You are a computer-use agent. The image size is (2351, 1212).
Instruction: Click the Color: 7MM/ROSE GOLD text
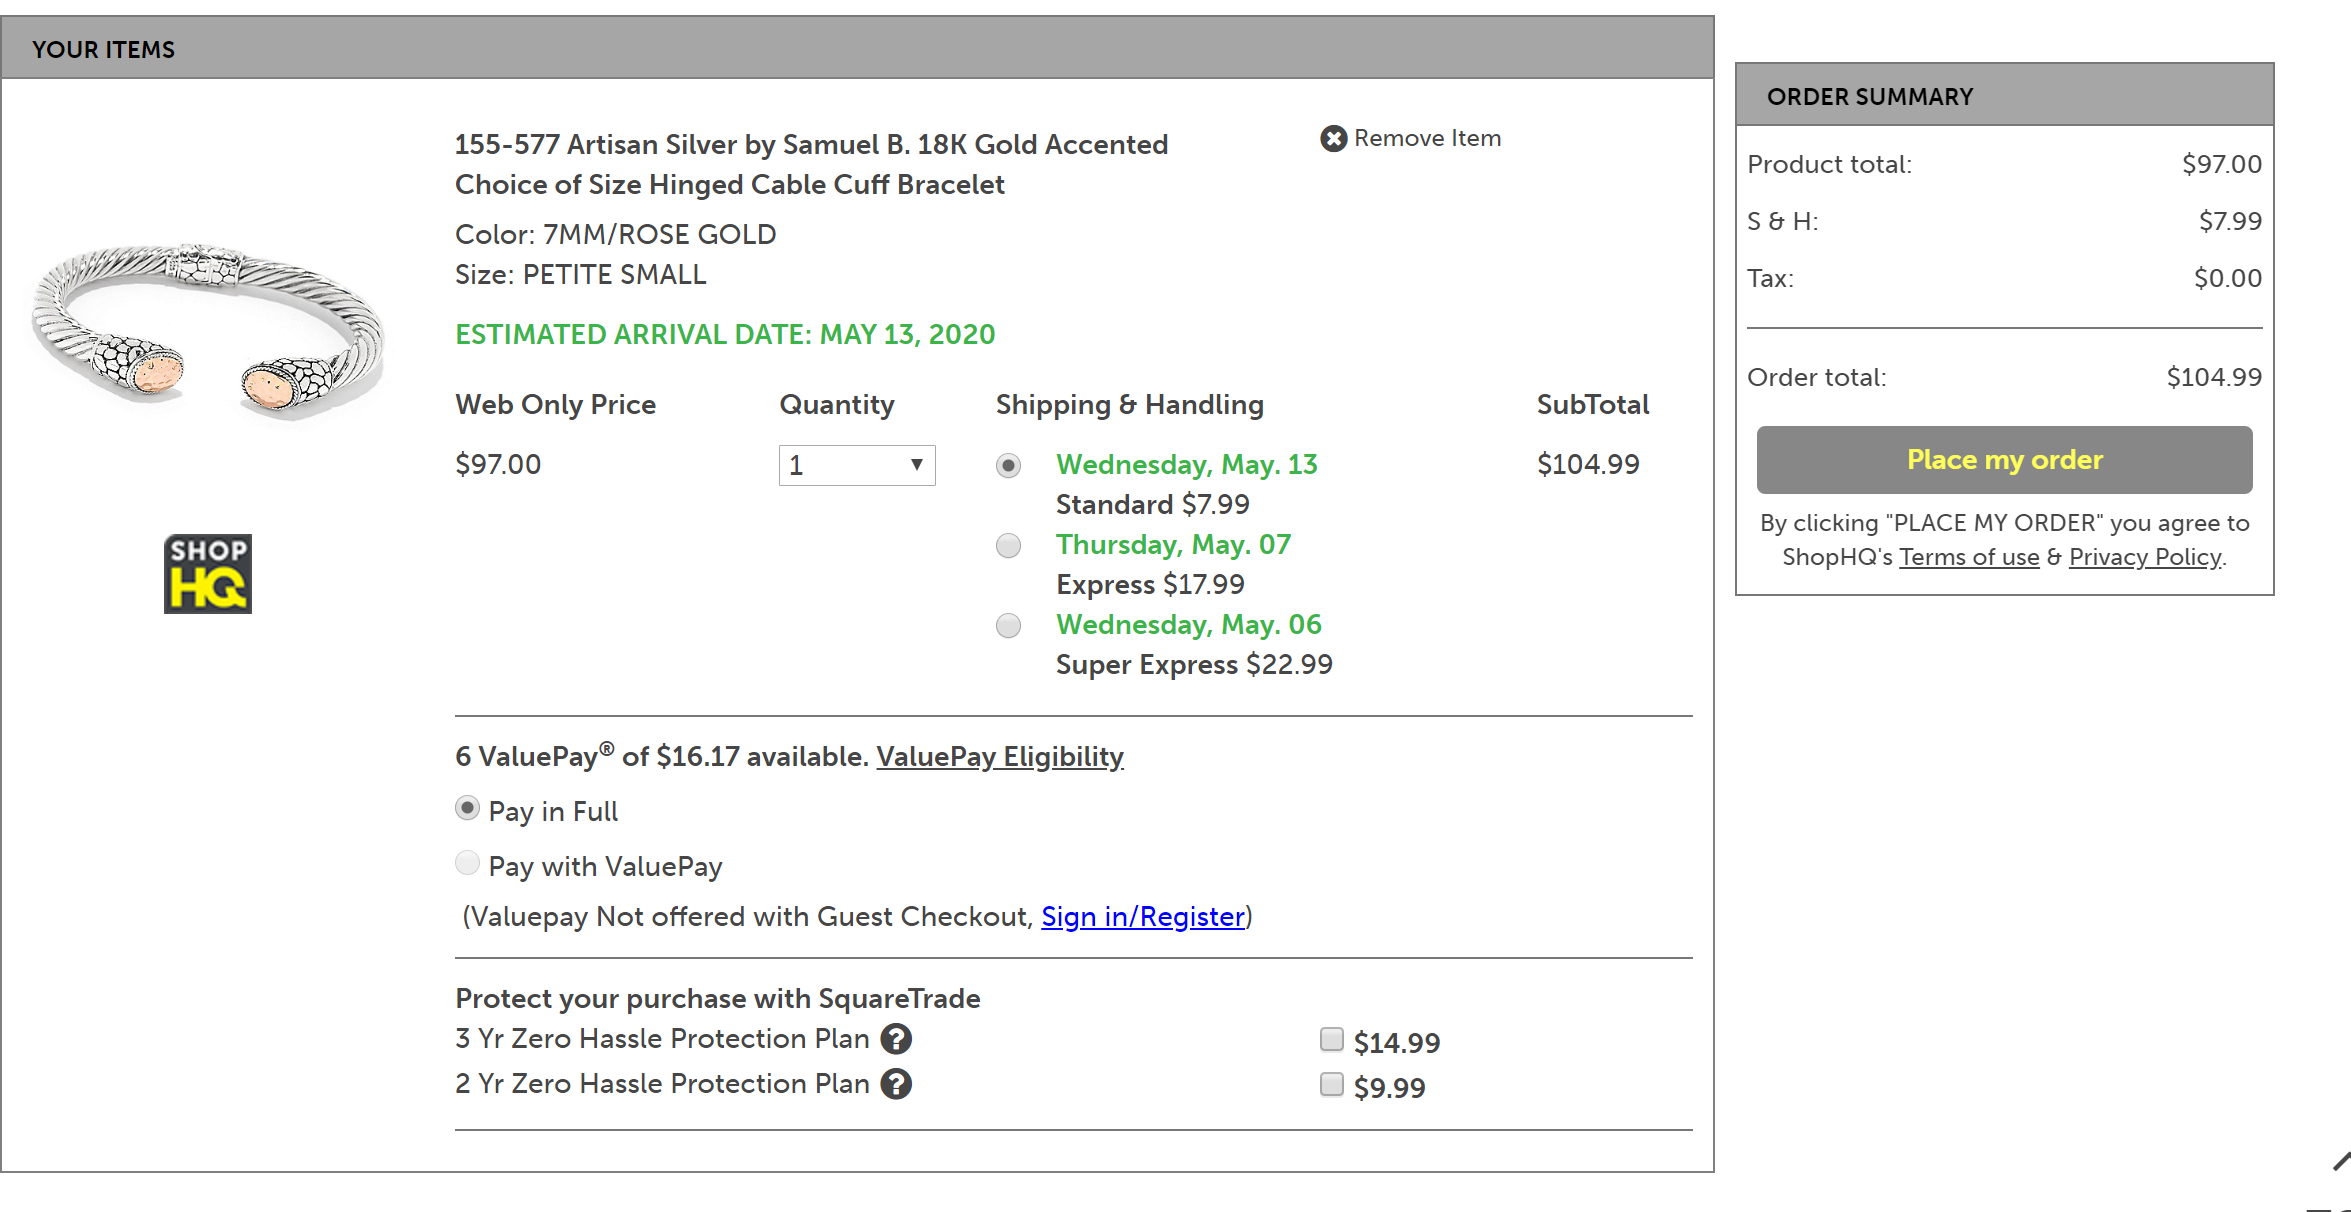[616, 235]
